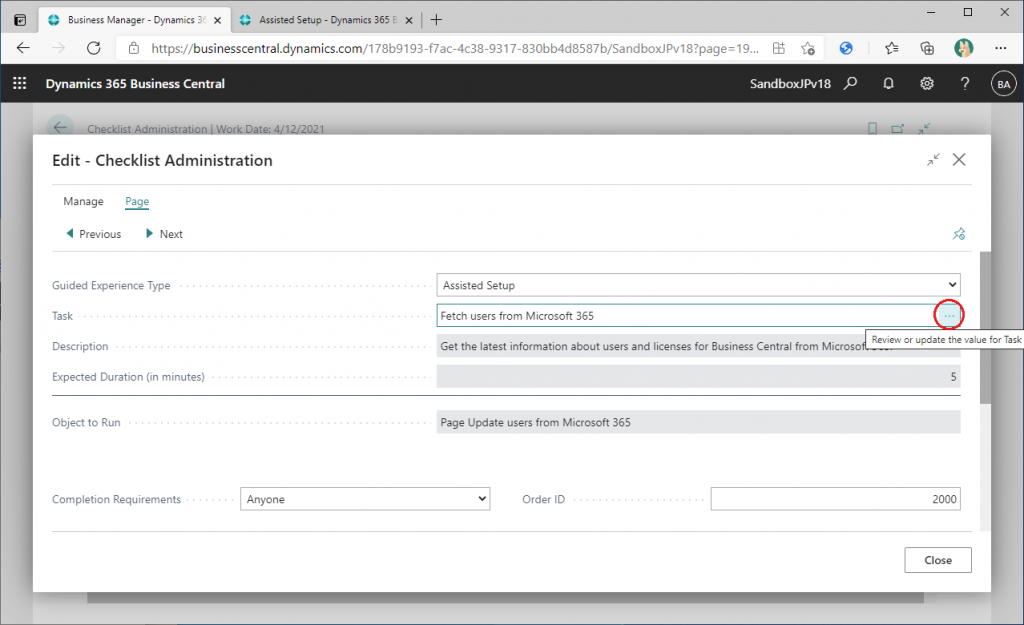Close the Business Manager browser tab
The height and width of the screenshot is (625, 1024).
[217, 20]
